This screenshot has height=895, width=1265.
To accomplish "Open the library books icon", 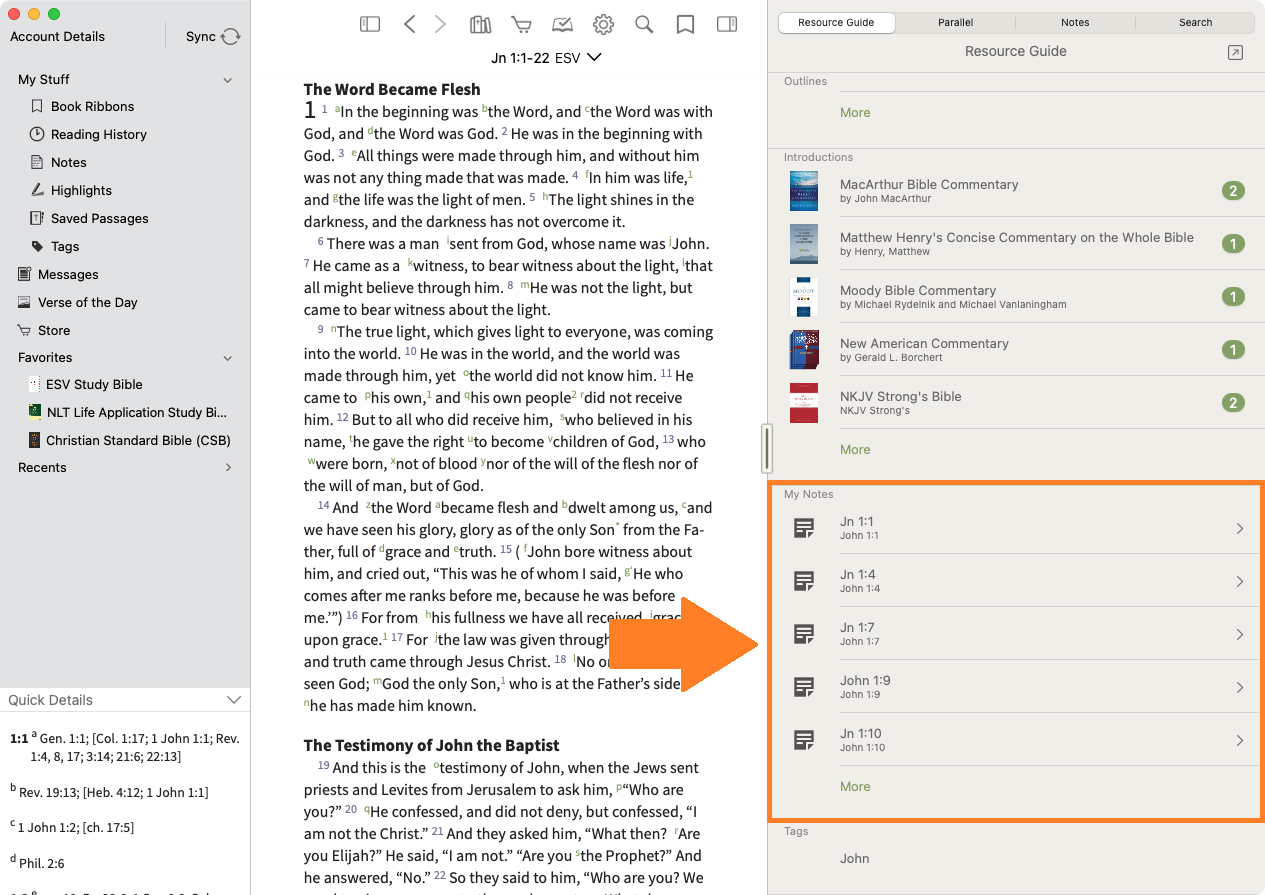I will click(x=481, y=25).
